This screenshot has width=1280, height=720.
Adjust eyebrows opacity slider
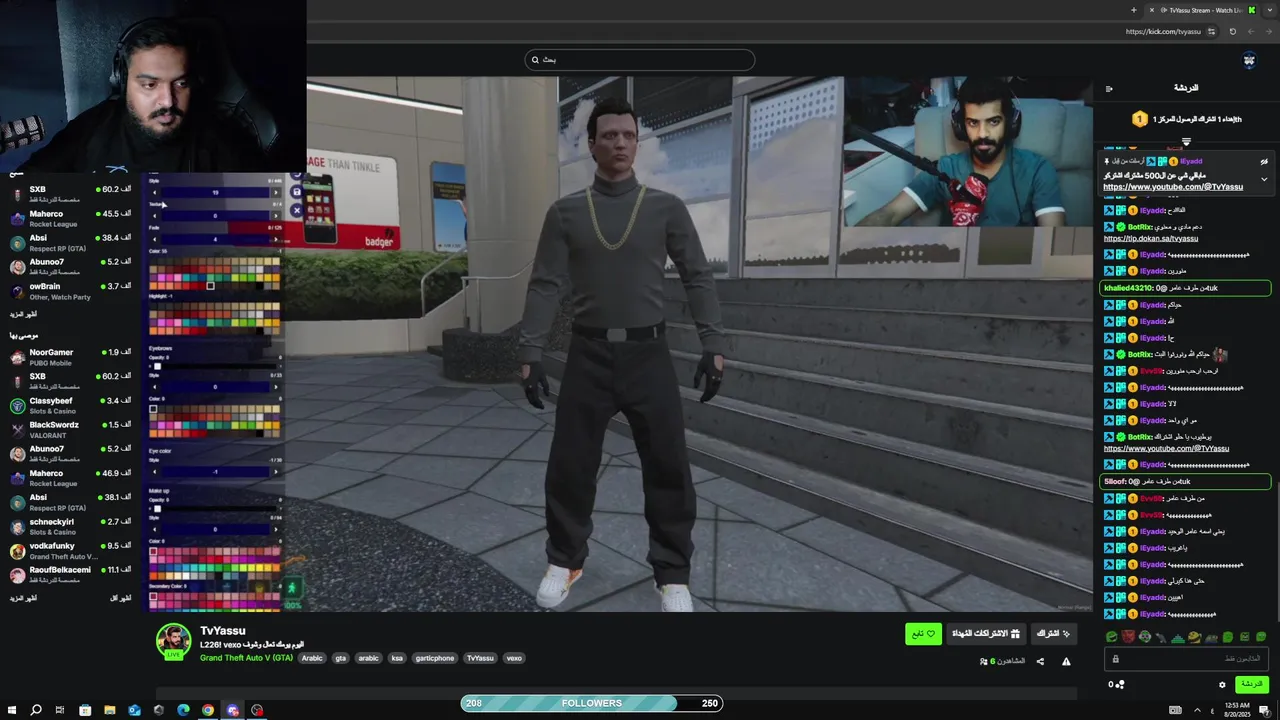click(x=215, y=367)
